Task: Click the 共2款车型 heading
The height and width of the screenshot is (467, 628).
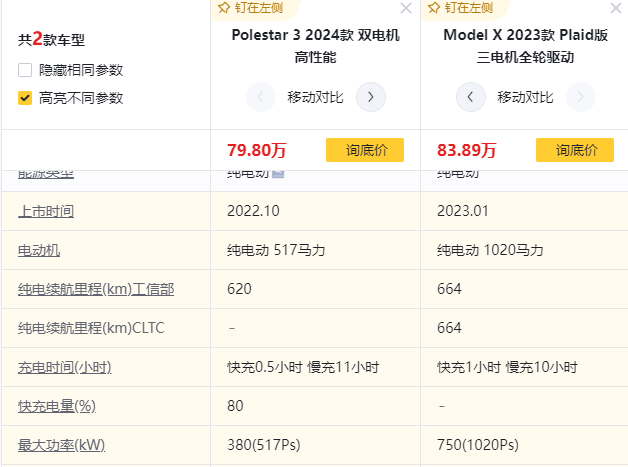Action: [51, 39]
